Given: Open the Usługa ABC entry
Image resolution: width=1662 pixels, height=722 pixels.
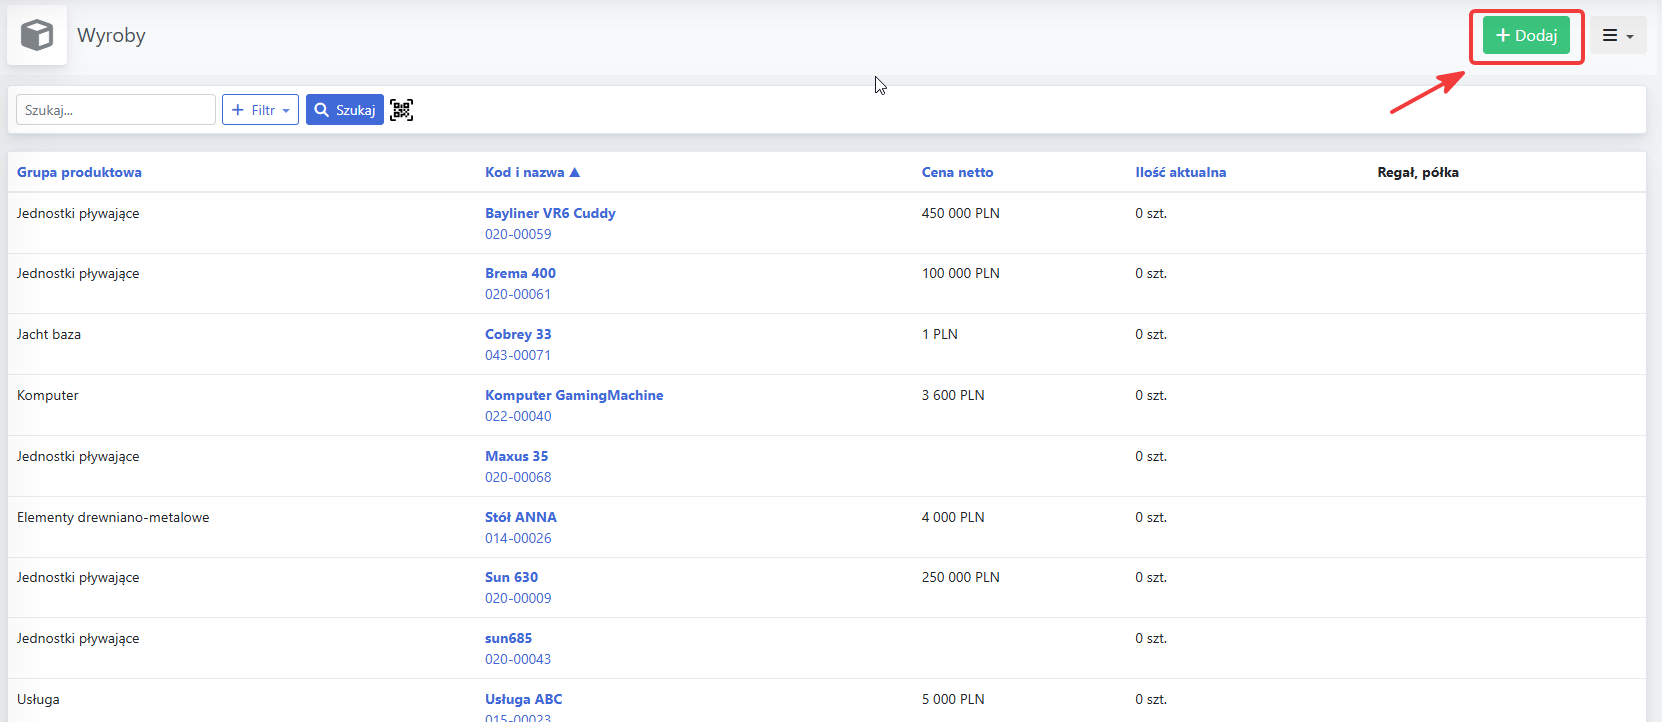Looking at the screenshot, I should point(523,699).
